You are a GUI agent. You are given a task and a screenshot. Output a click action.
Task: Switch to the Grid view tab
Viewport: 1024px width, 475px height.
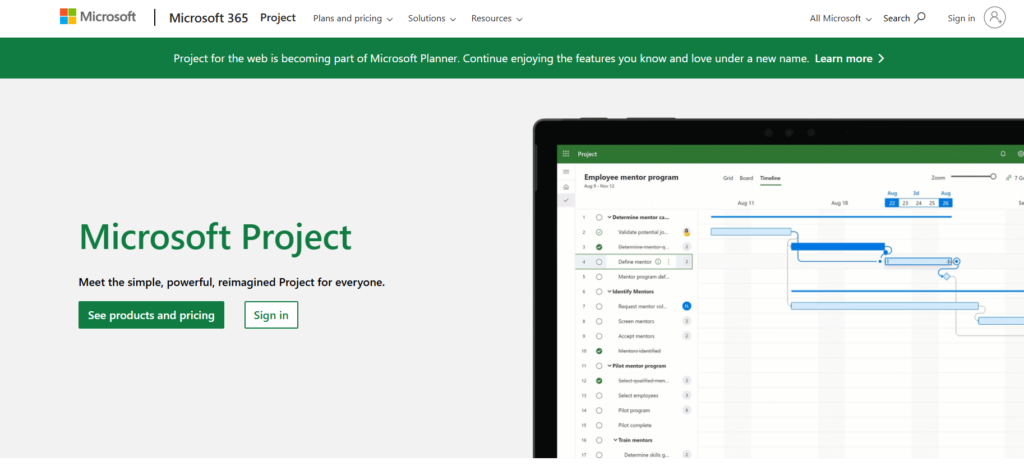tap(728, 178)
